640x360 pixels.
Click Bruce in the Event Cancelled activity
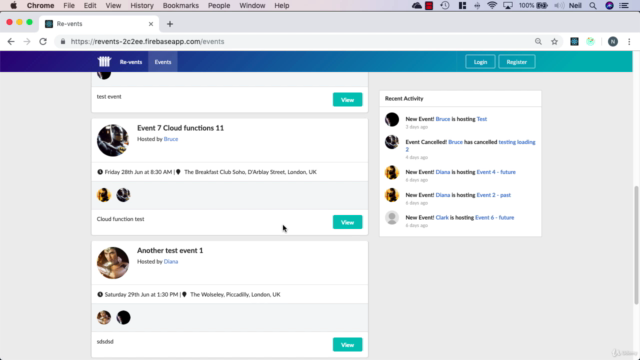(455, 142)
